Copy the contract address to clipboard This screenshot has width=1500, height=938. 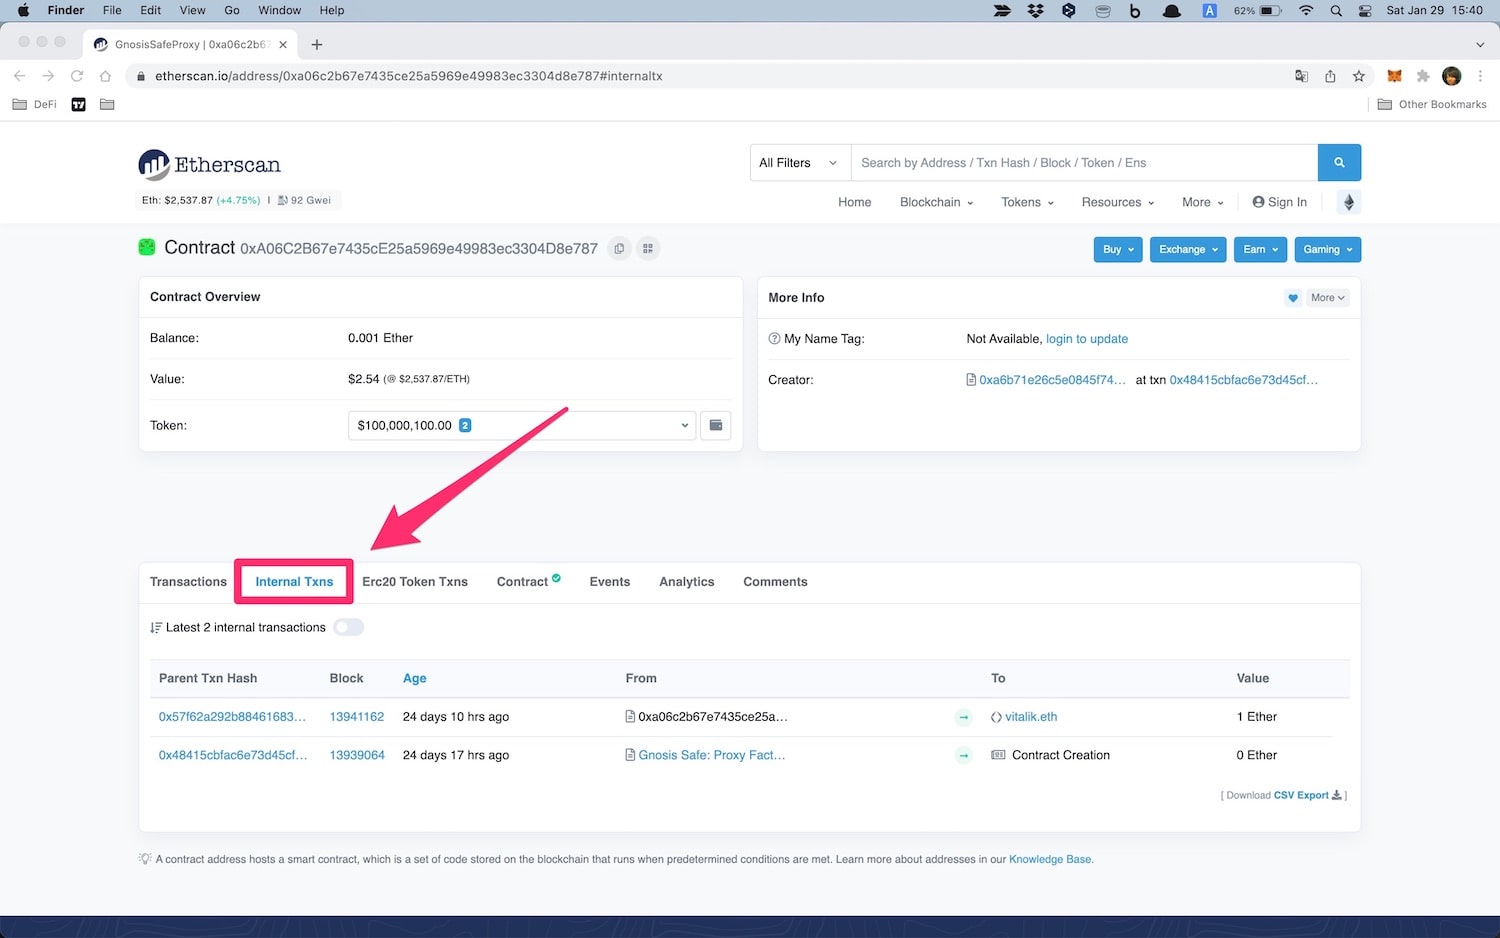tap(620, 249)
